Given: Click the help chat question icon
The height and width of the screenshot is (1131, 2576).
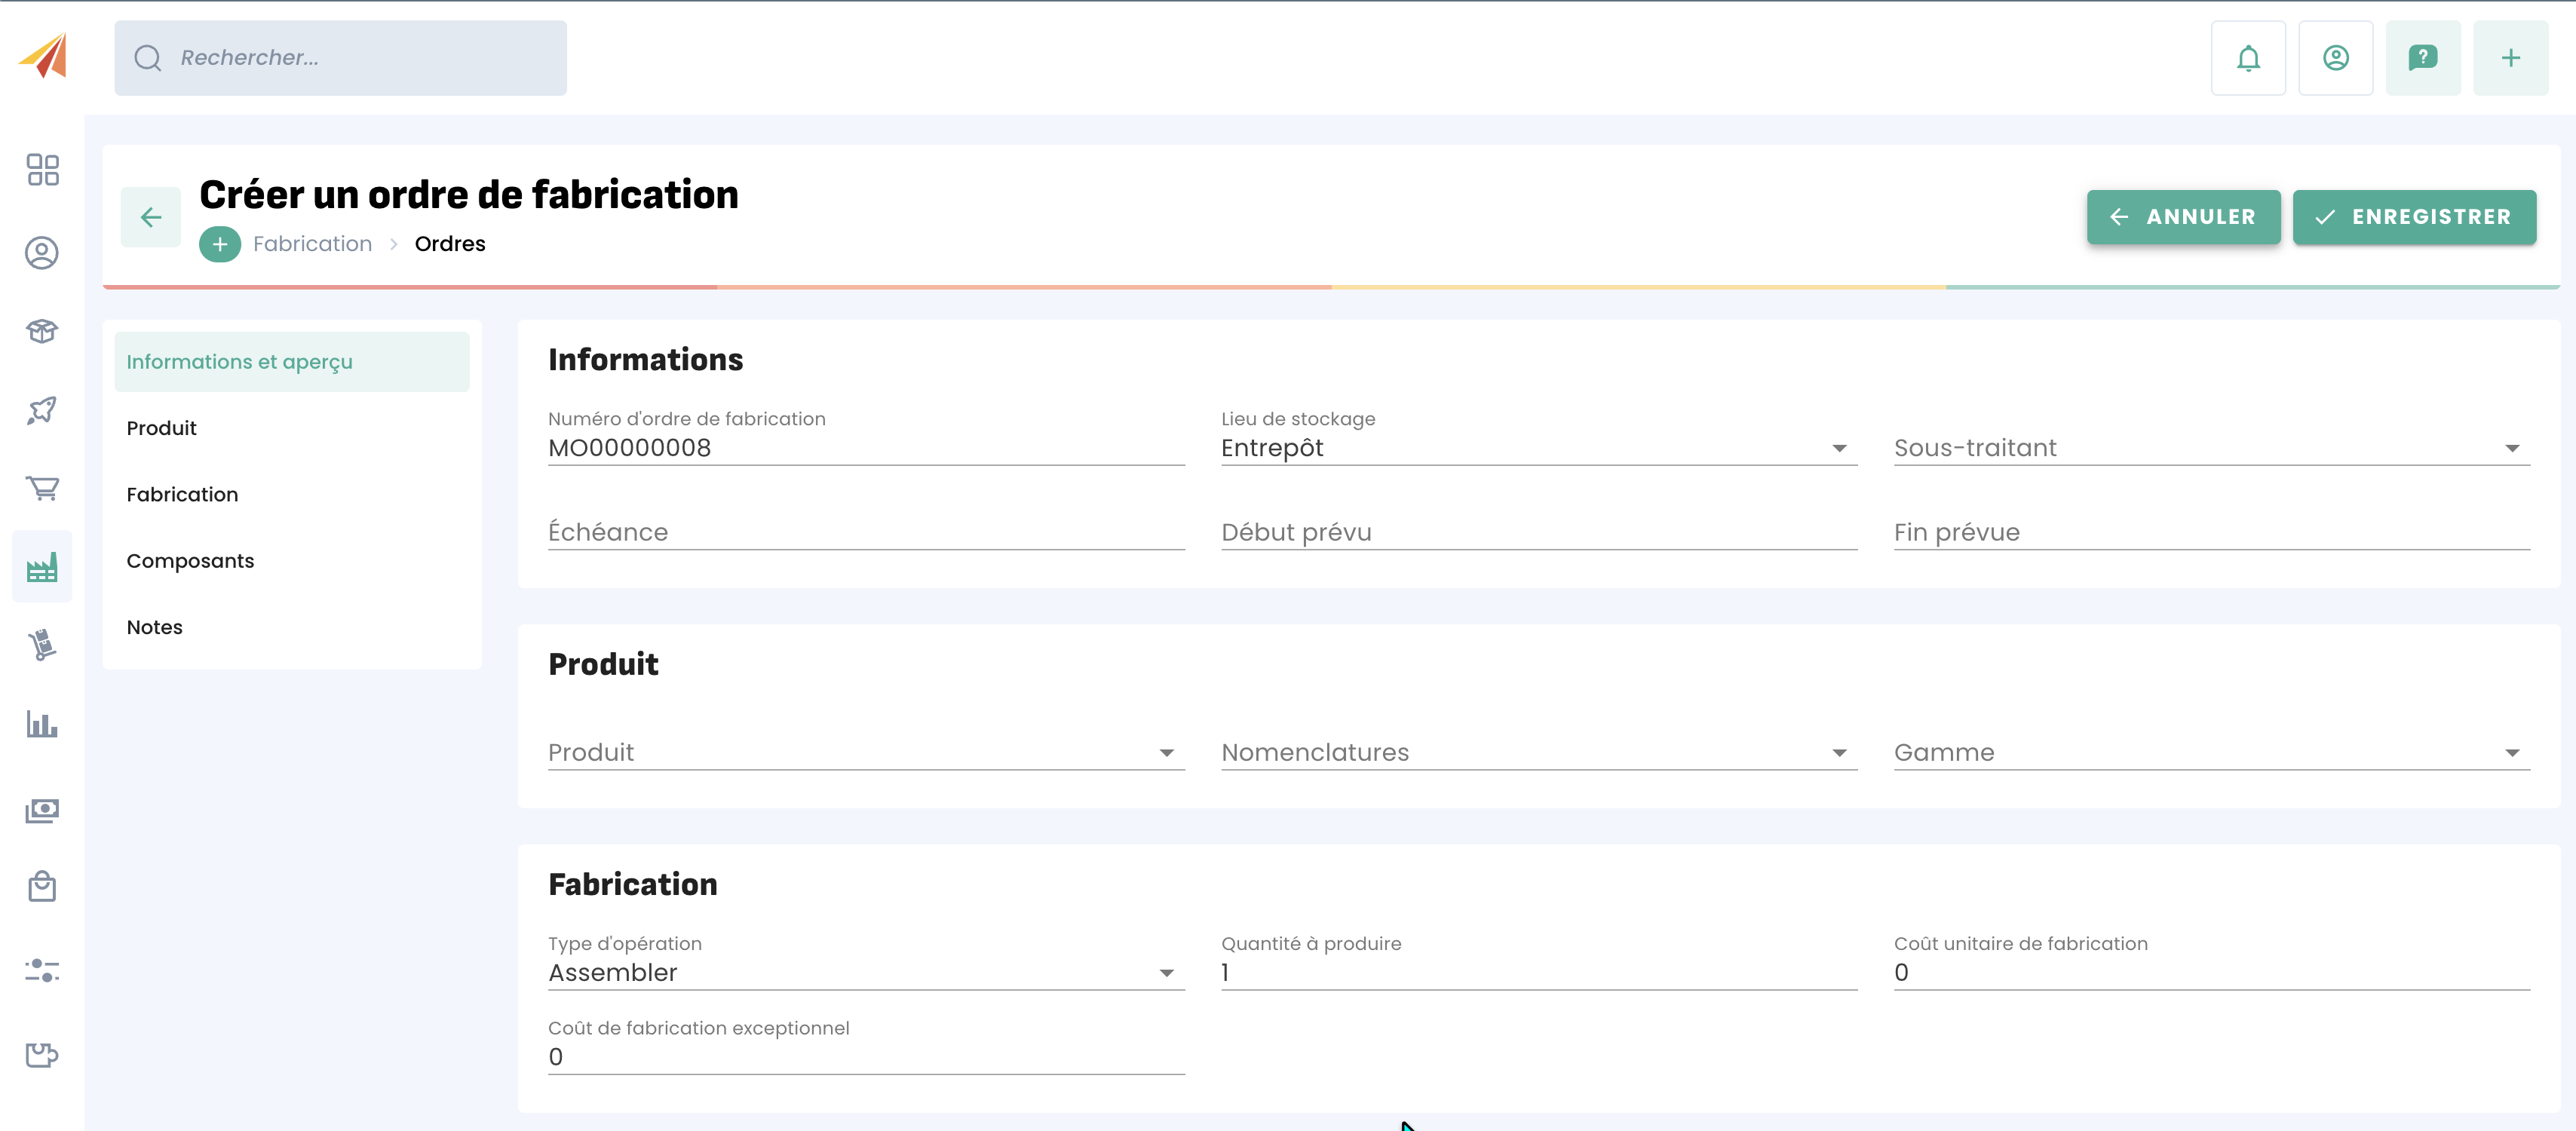Looking at the screenshot, I should click(x=2422, y=58).
